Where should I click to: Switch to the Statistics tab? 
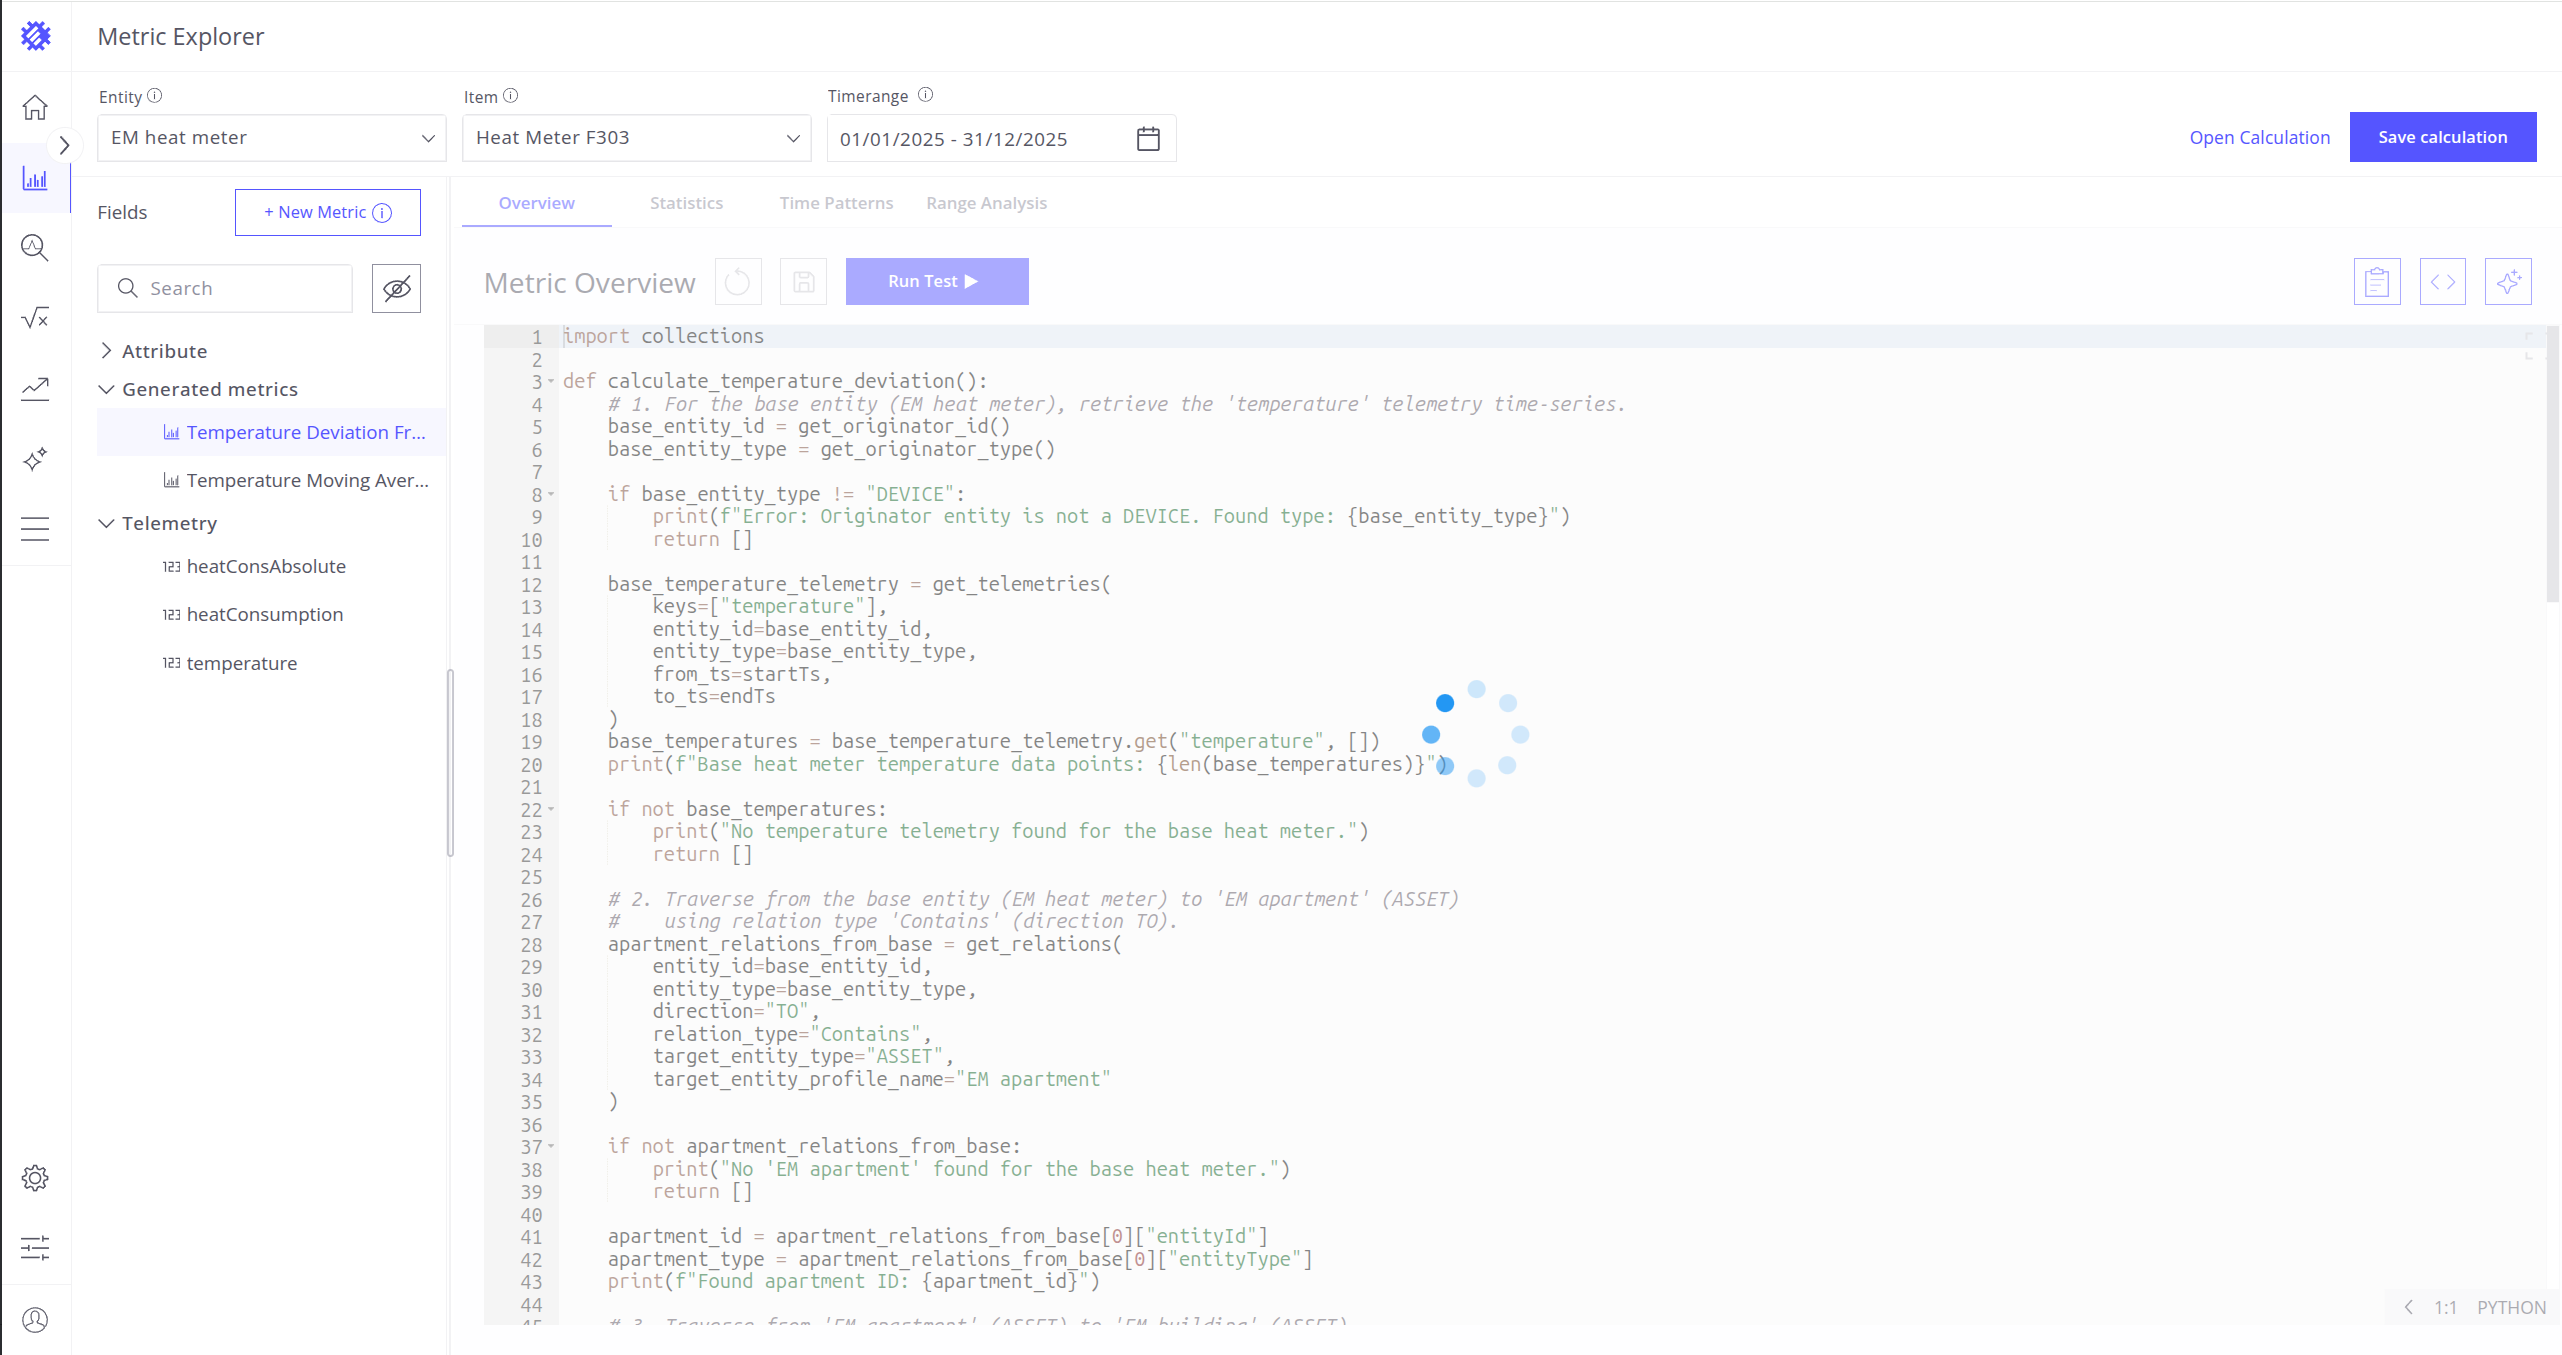[x=686, y=203]
